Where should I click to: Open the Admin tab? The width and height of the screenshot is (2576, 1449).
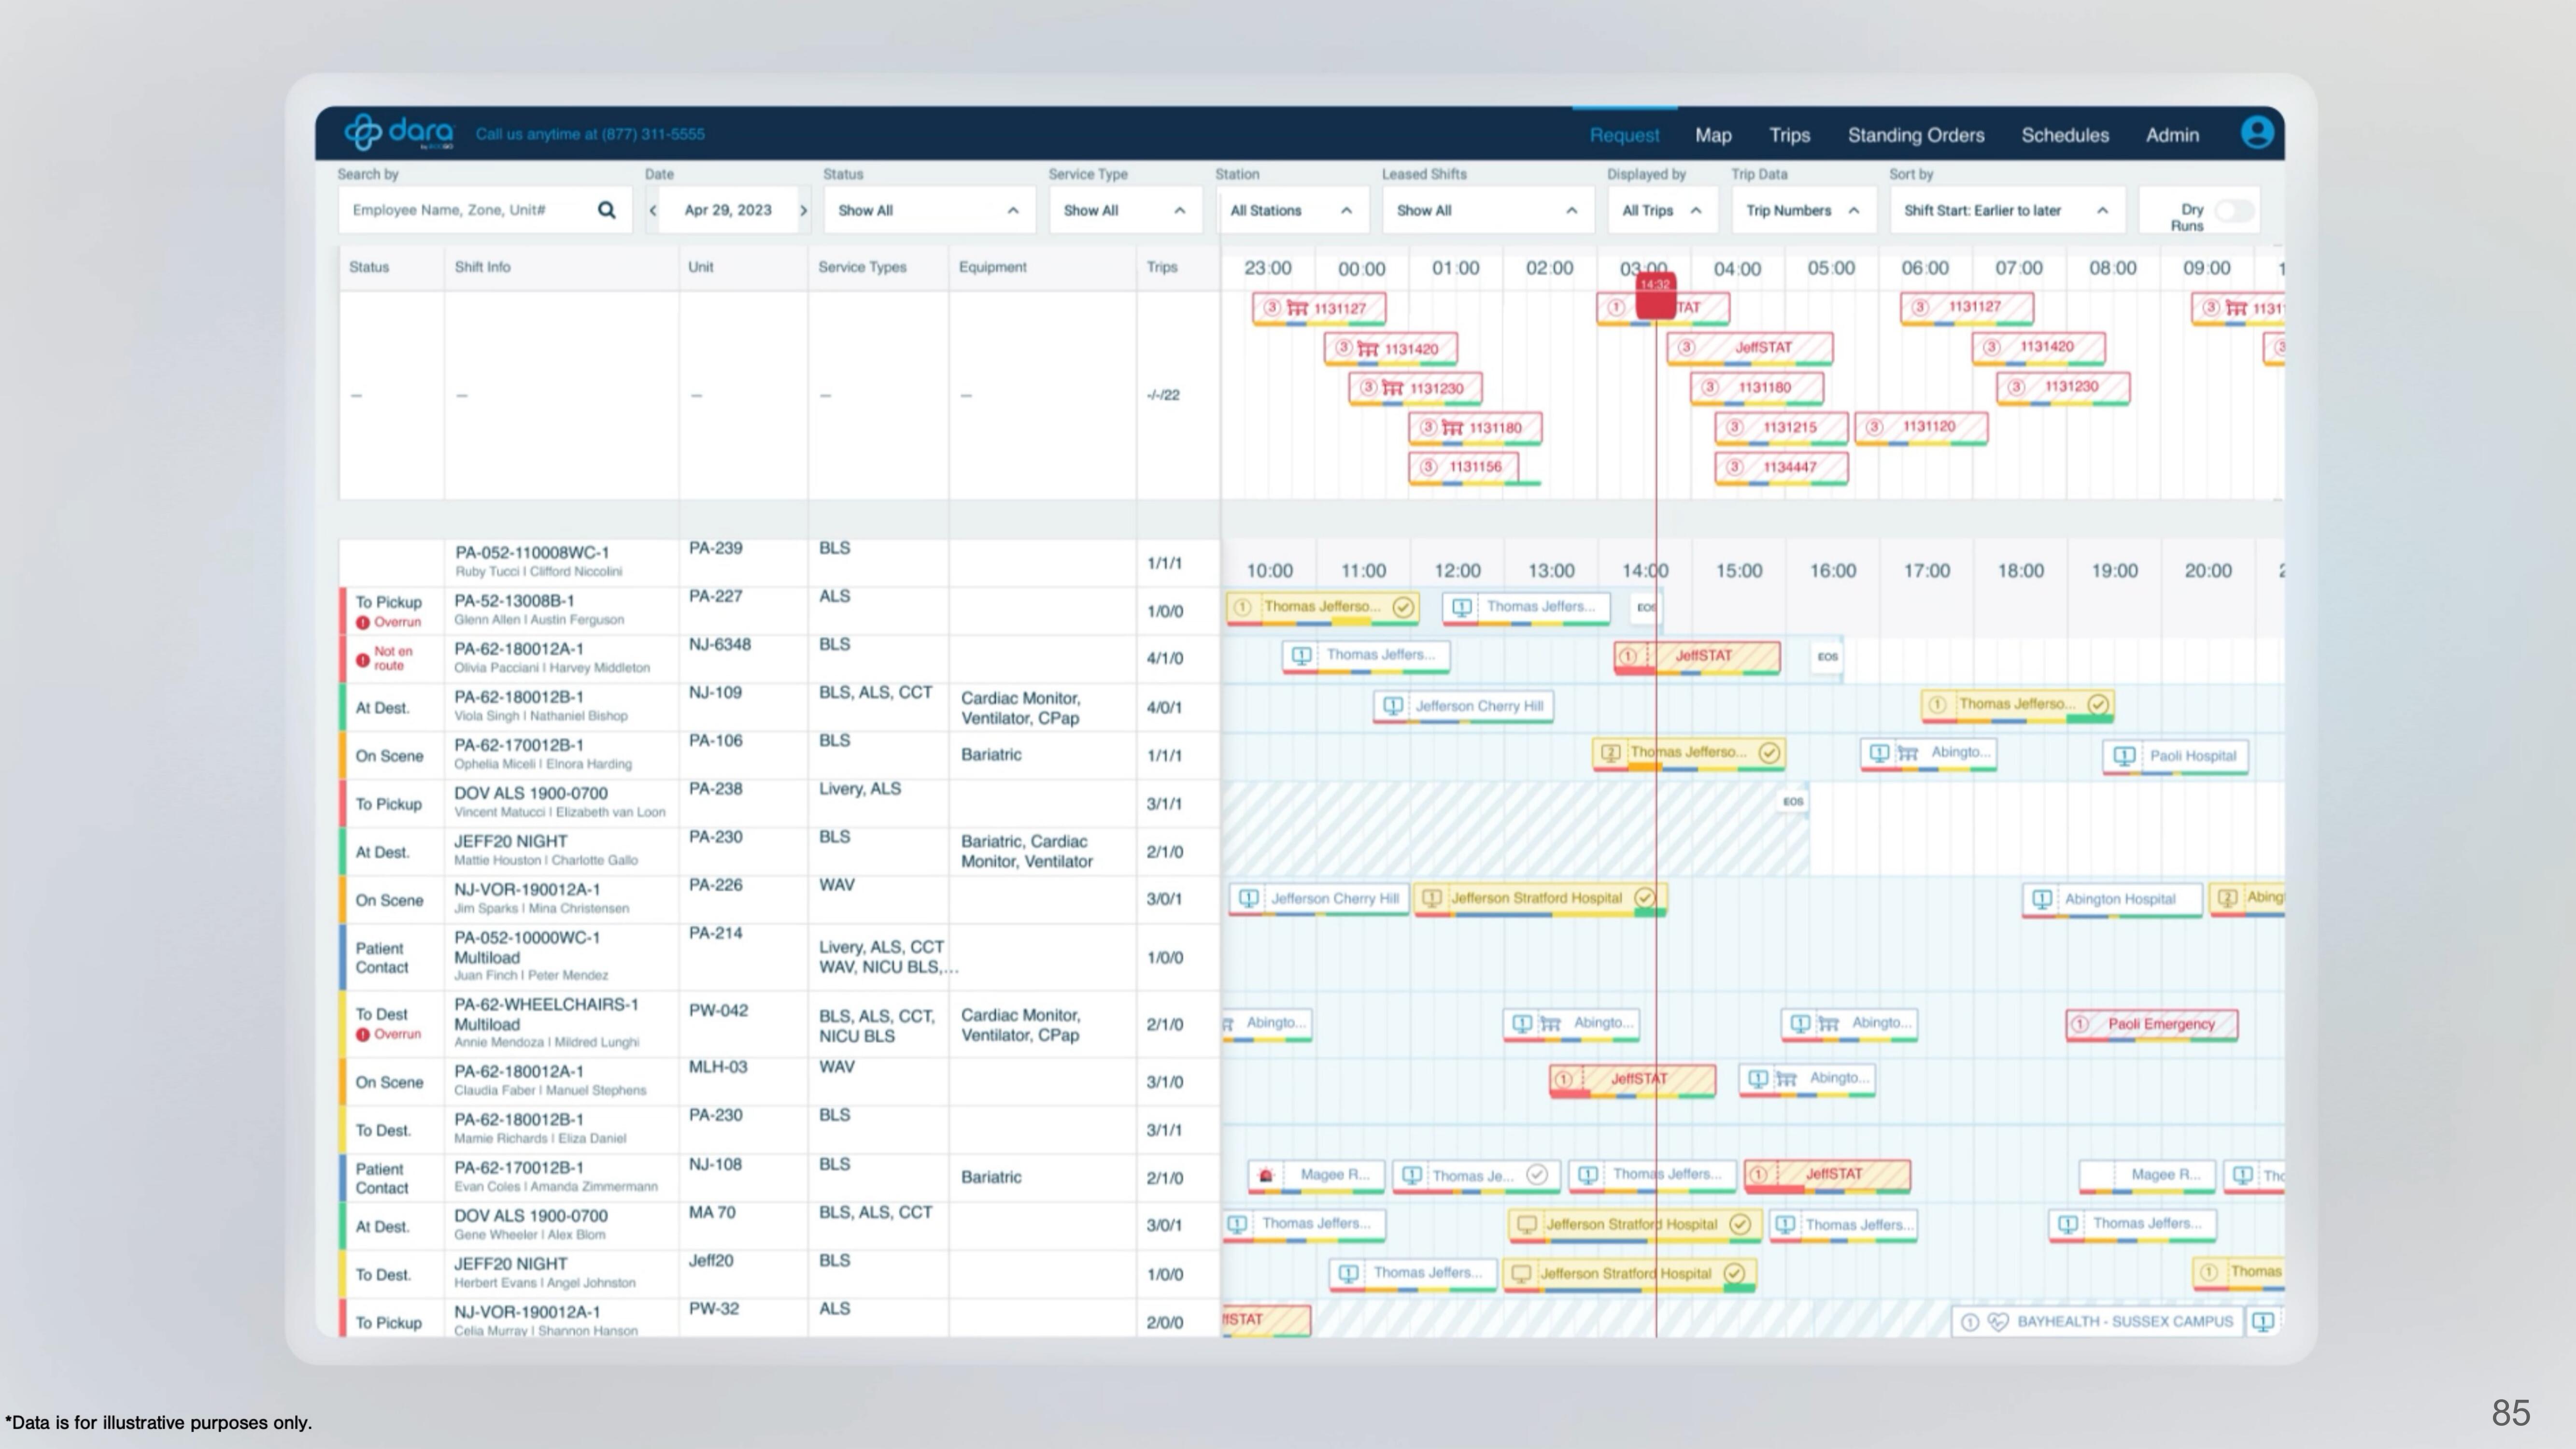tap(2172, 135)
